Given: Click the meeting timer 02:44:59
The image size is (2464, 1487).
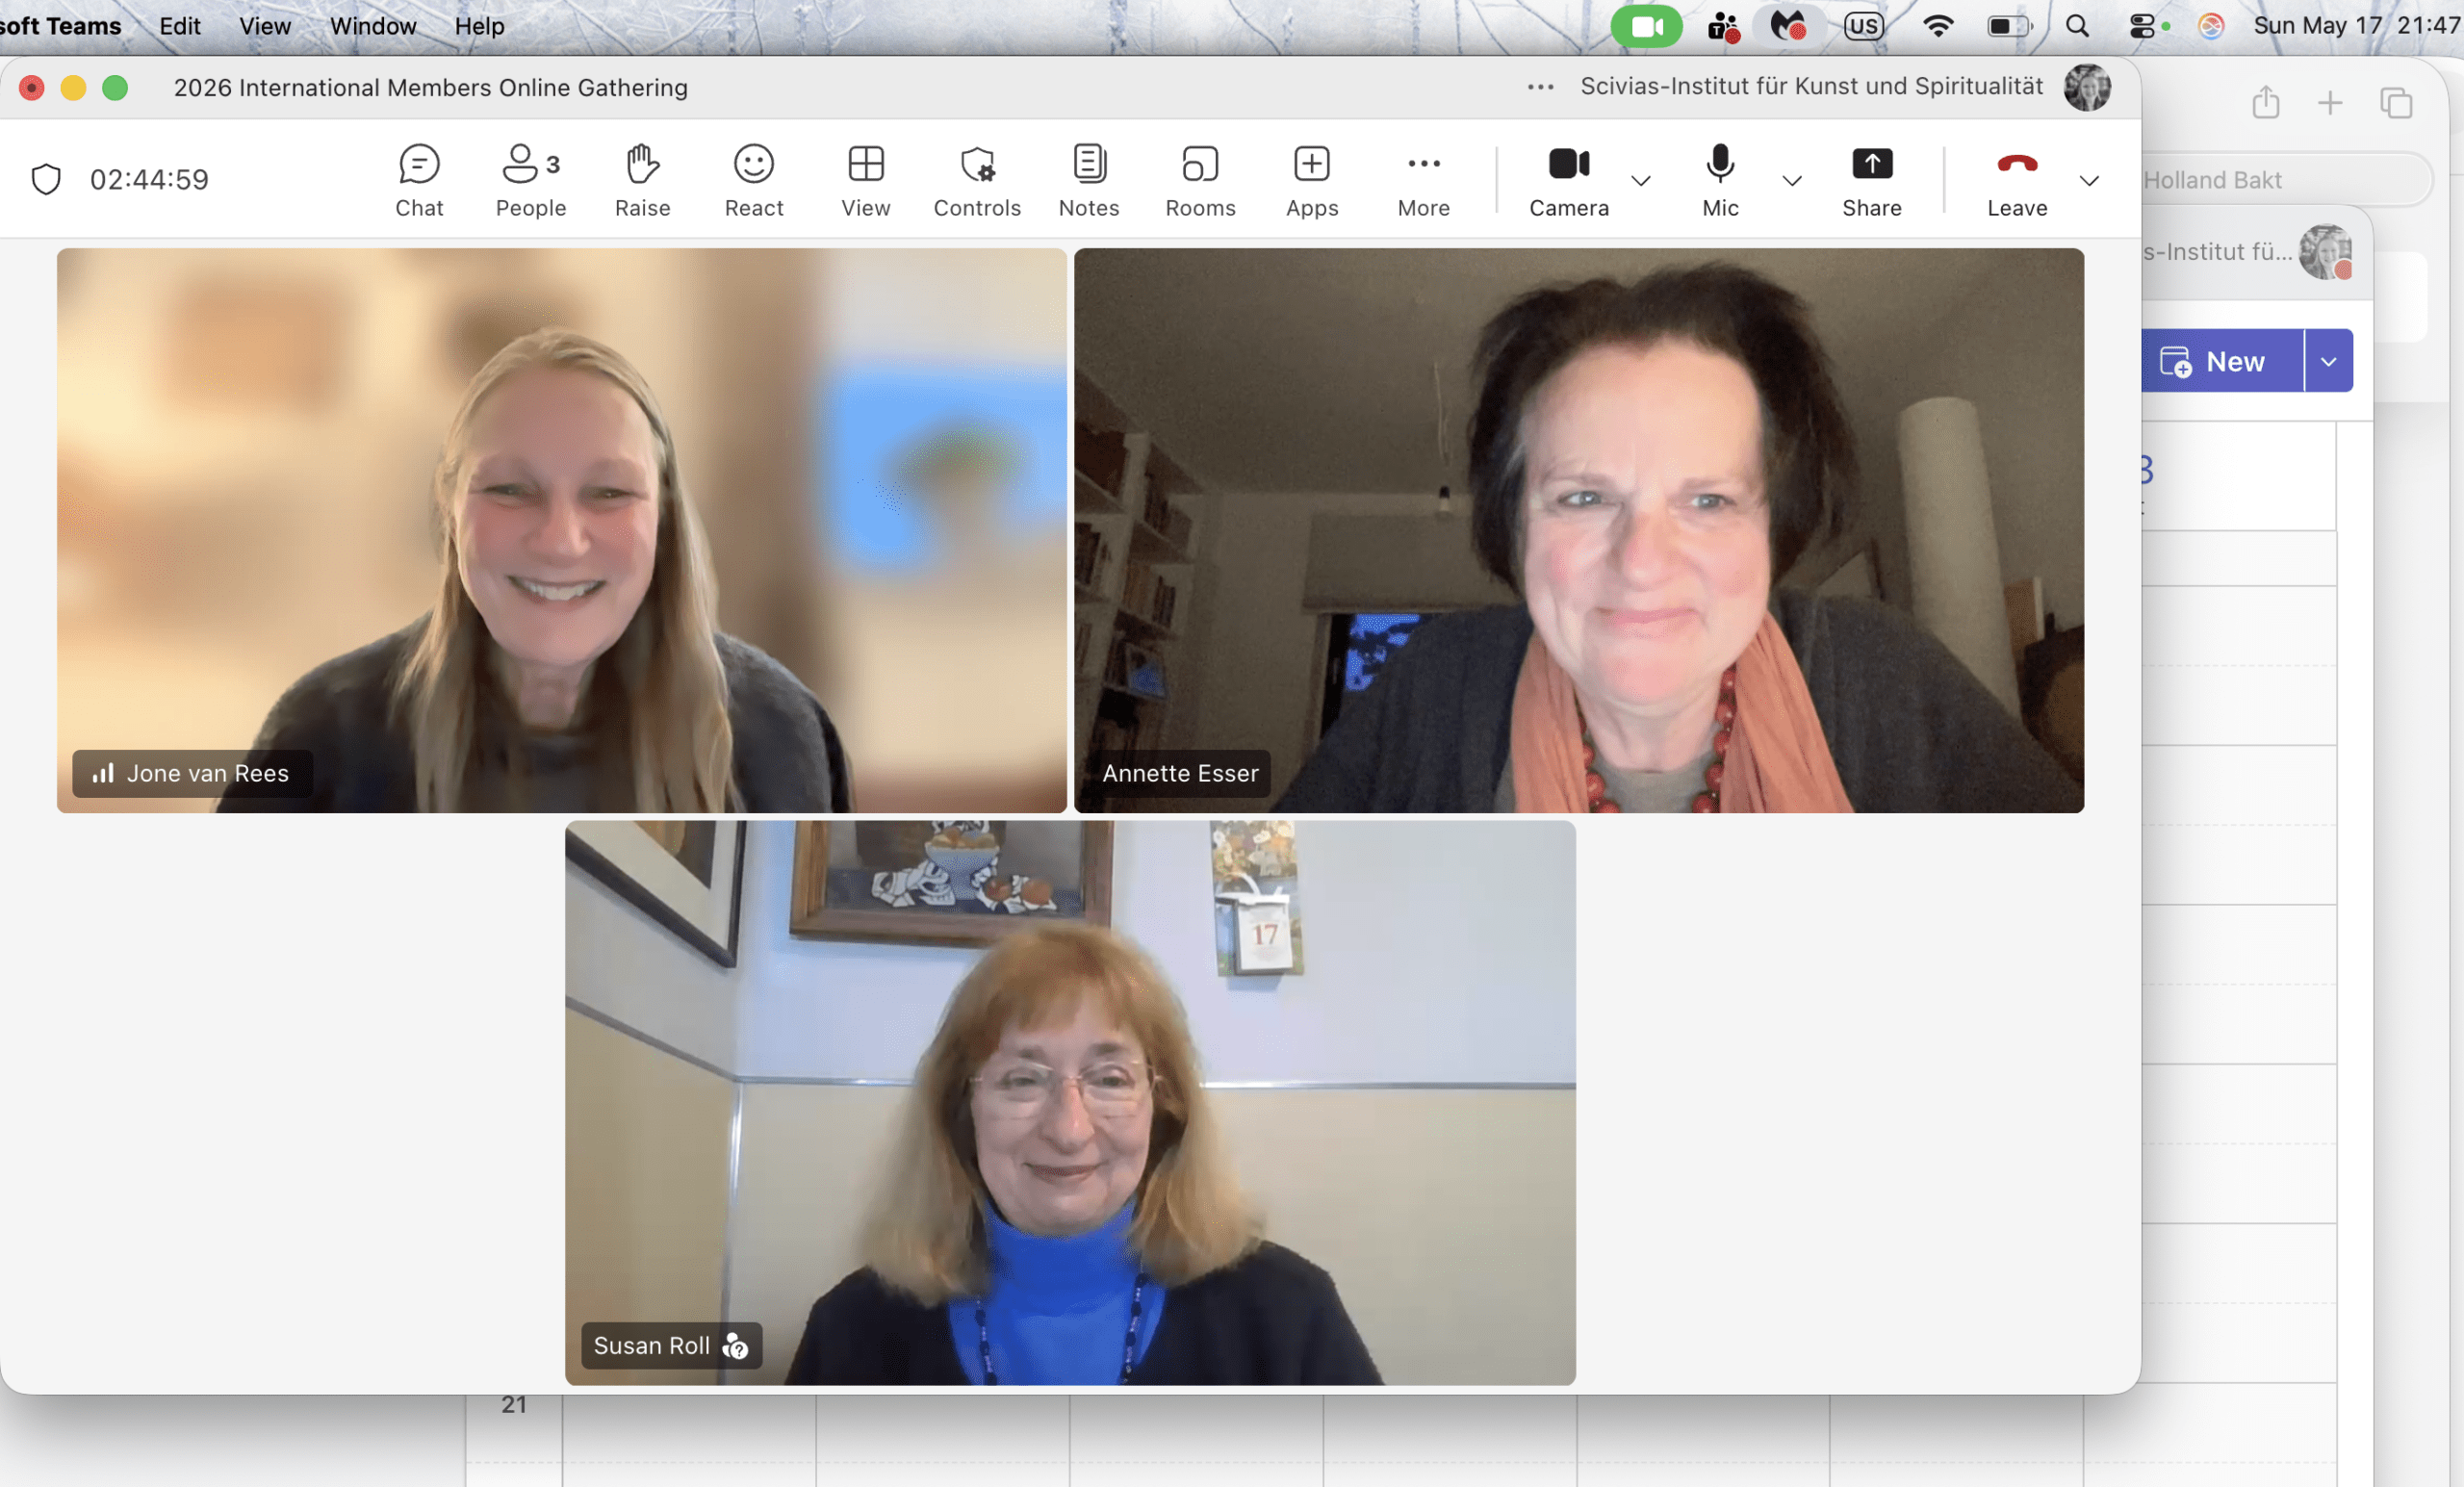Looking at the screenshot, I should (x=149, y=179).
